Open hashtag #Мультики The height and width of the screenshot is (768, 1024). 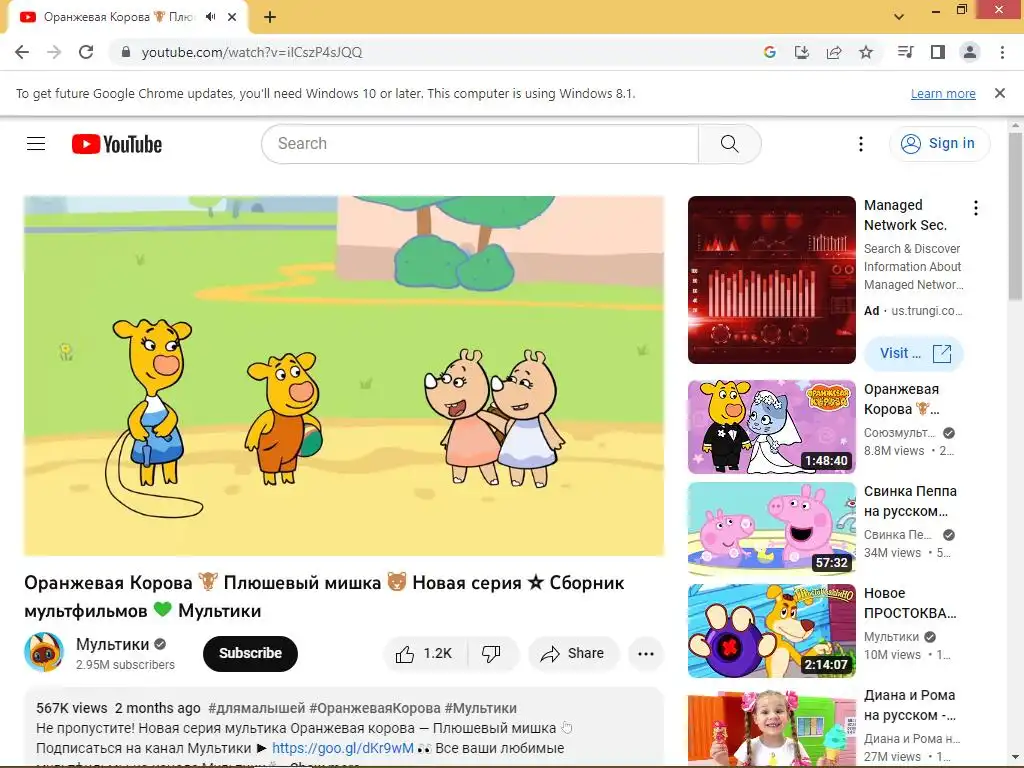pos(481,708)
